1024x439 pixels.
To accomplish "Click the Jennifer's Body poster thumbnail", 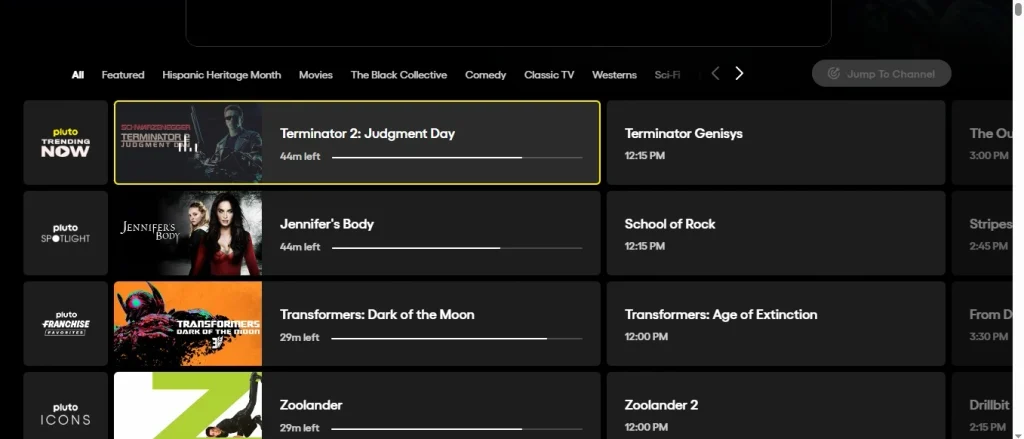I will tap(188, 233).
